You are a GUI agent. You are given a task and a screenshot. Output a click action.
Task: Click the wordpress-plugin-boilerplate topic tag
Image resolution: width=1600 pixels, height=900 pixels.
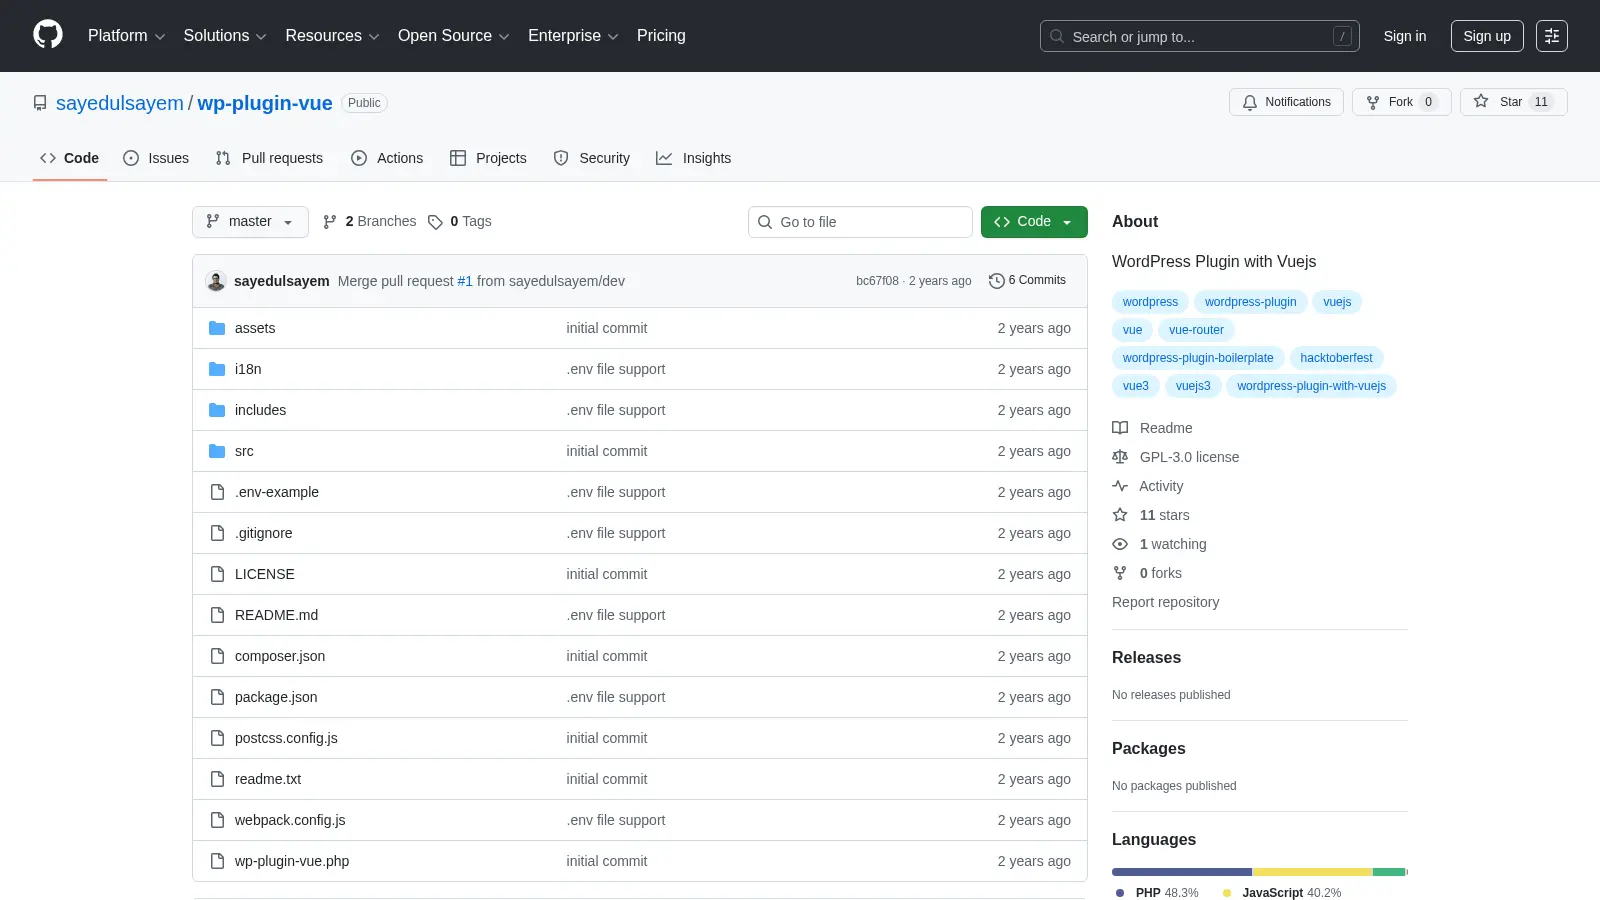[x=1198, y=358]
